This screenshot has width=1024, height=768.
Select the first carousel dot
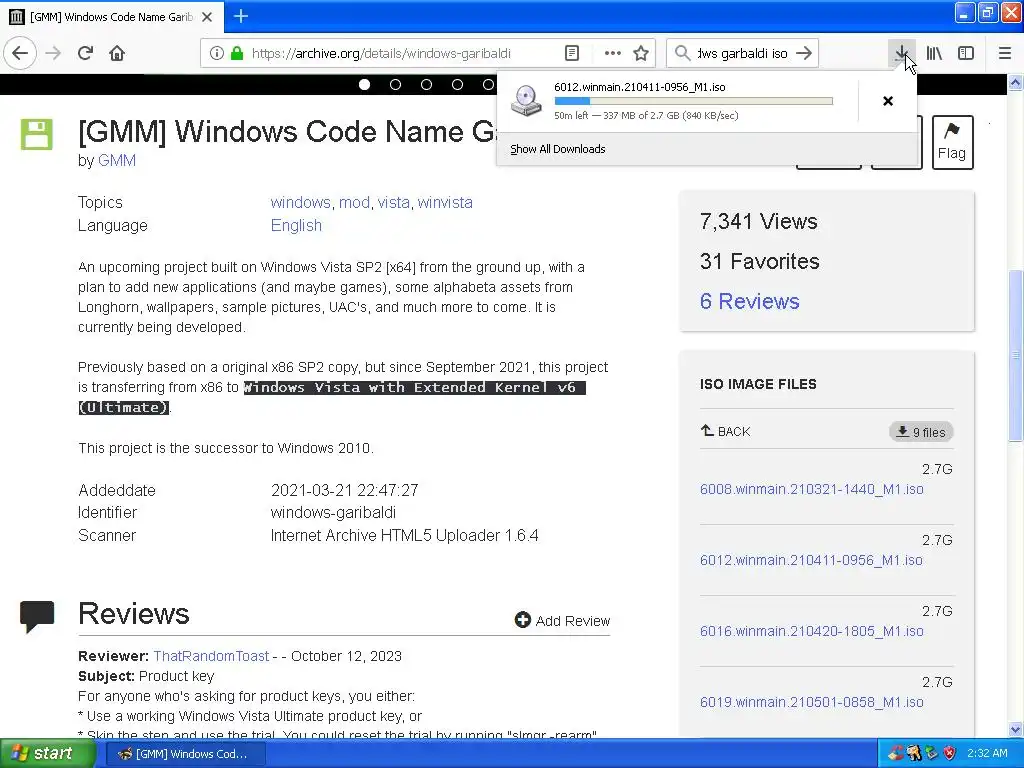click(x=364, y=84)
